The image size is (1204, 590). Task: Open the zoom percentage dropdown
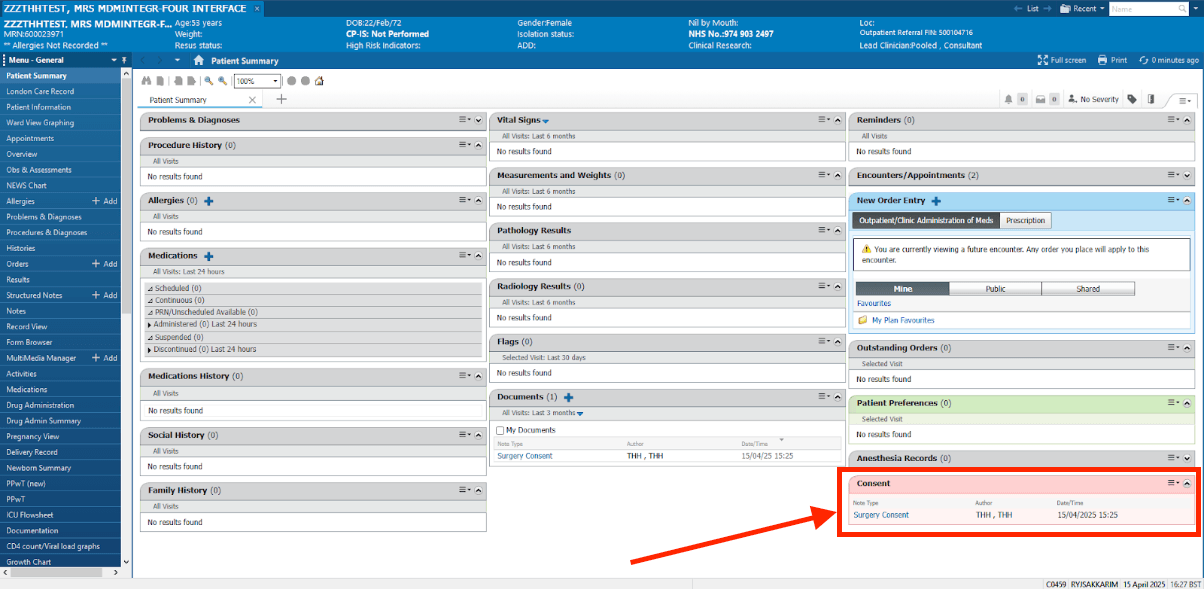pyautogui.click(x=275, y=81)
